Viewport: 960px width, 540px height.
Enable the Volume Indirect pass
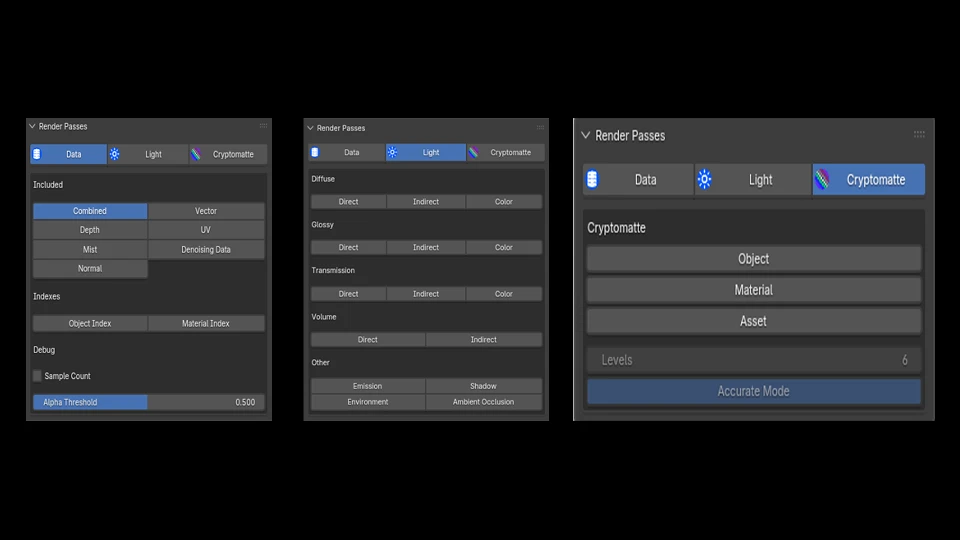click(x=484, y=340)
